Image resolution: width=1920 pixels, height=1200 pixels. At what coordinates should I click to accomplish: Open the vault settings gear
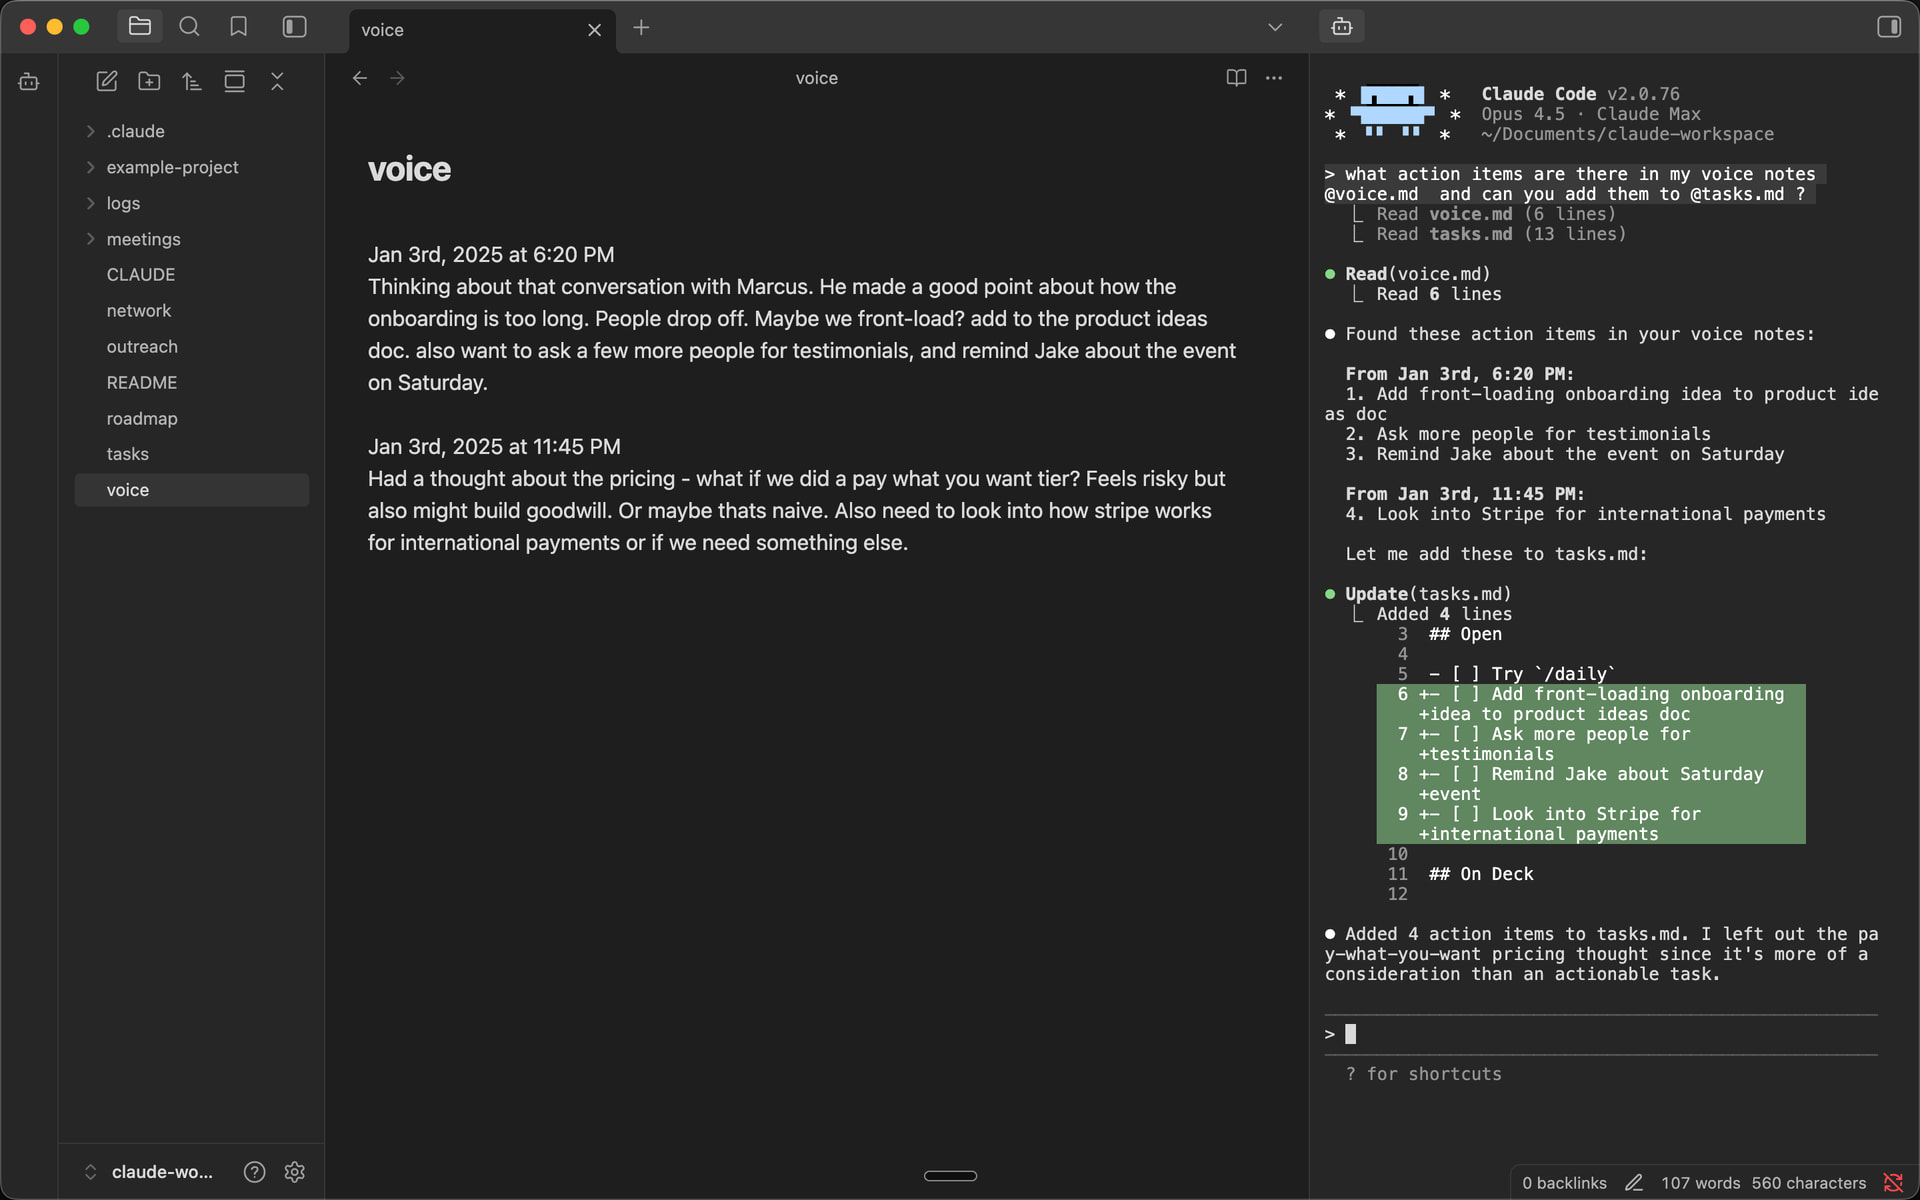click(x=295, y=1171)
